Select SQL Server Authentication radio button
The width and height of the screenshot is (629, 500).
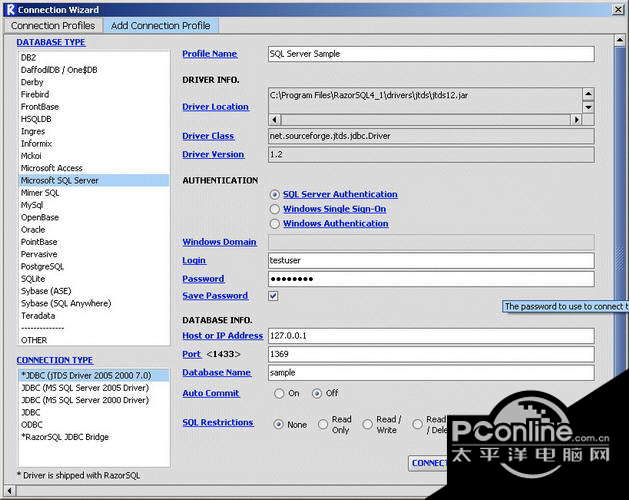[274, 195]
